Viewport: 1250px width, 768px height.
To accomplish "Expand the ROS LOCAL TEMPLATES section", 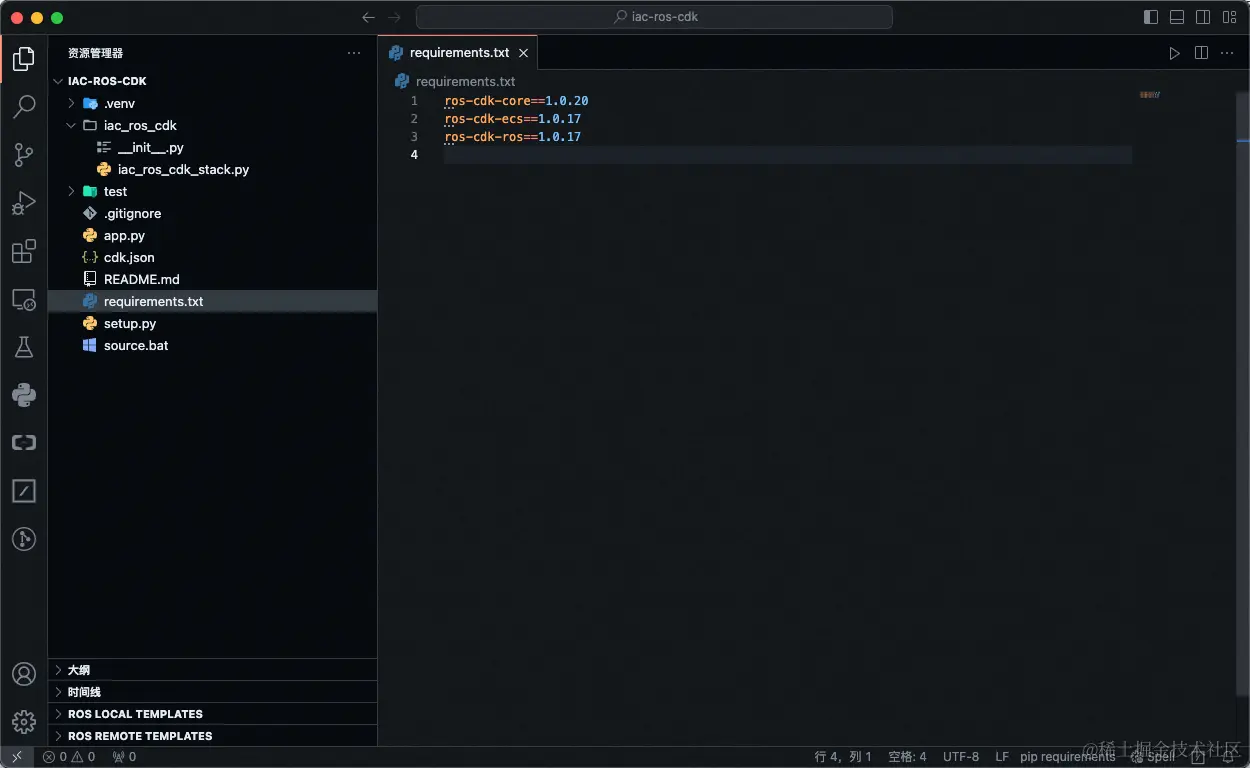I will tap(212, 714).
